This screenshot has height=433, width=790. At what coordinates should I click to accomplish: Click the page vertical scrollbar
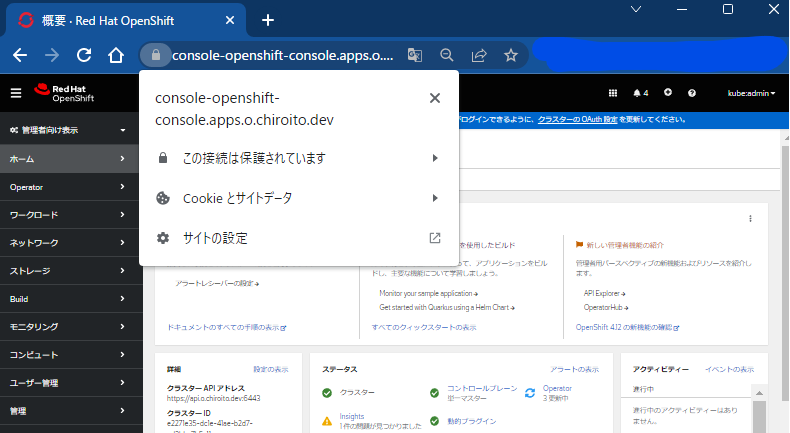pos(785,272)
